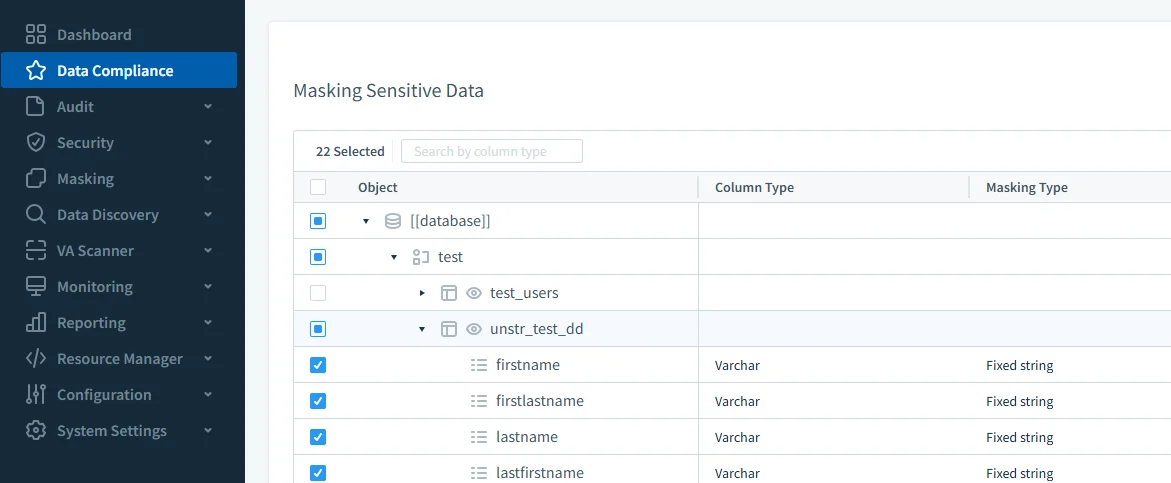Click the Dashboard grid icon

36,35
